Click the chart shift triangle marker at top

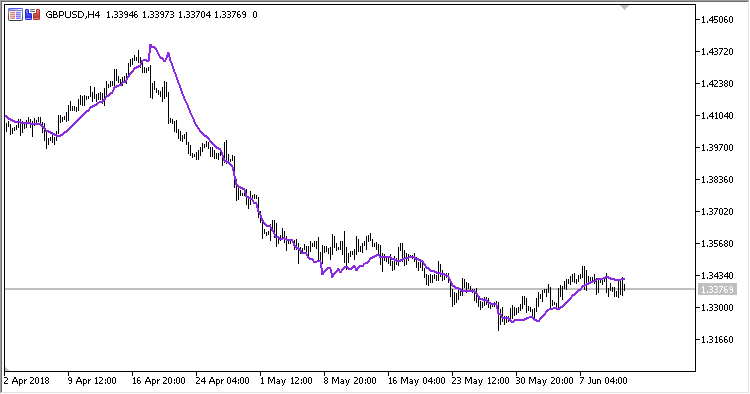[624, 7]
